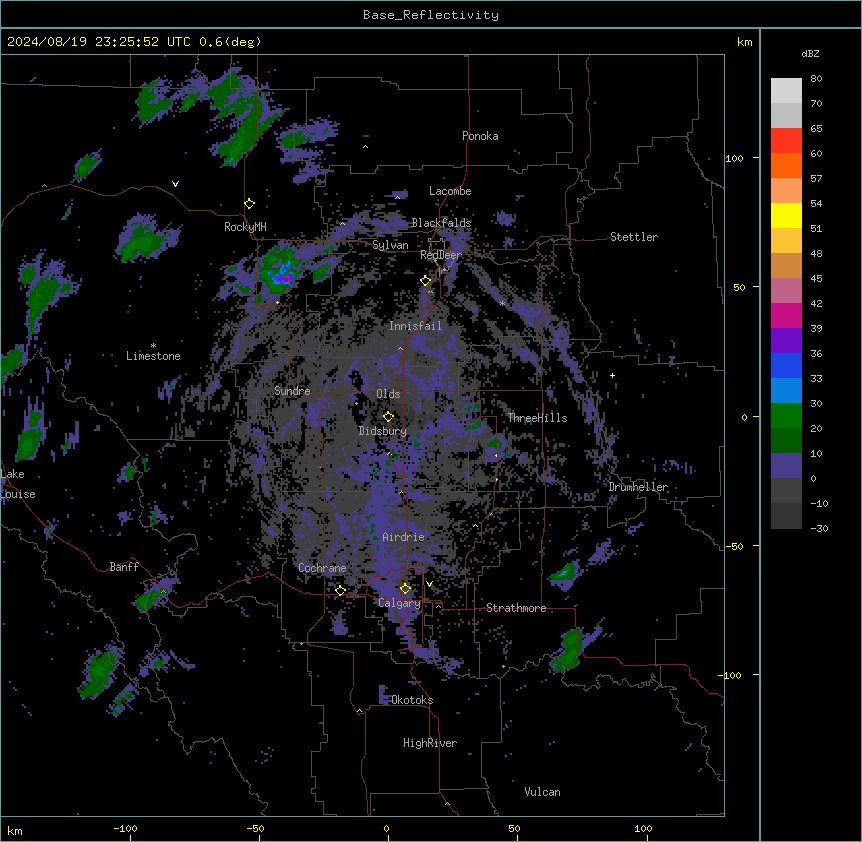Image resolution: width=862 pixels, height=842 pixels.
Task: Select the pink 42–45 dBZ legend swatch
Action: 786,291
